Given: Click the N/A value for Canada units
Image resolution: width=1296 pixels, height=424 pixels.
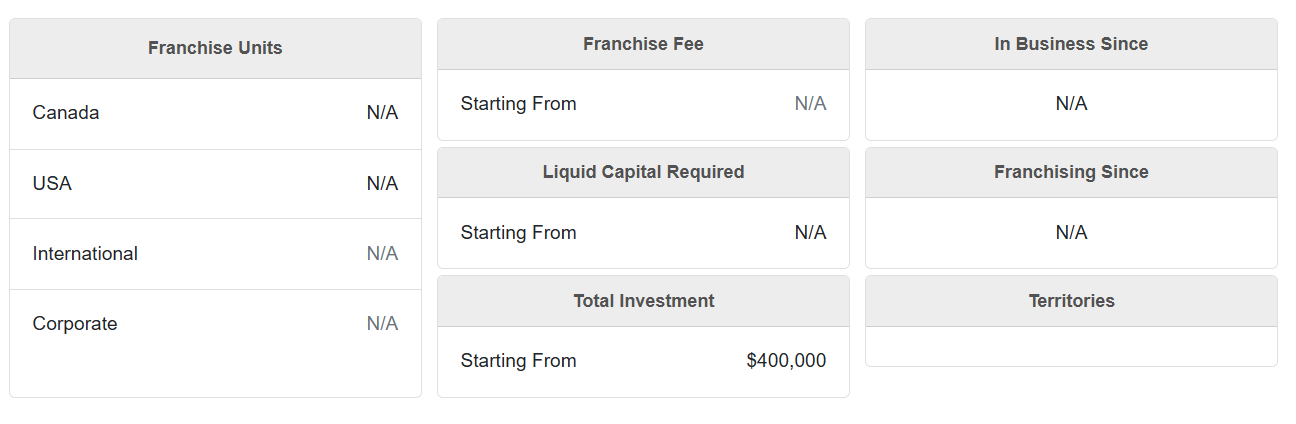Looking at the screenshot, I should click(x=382, y=113).
